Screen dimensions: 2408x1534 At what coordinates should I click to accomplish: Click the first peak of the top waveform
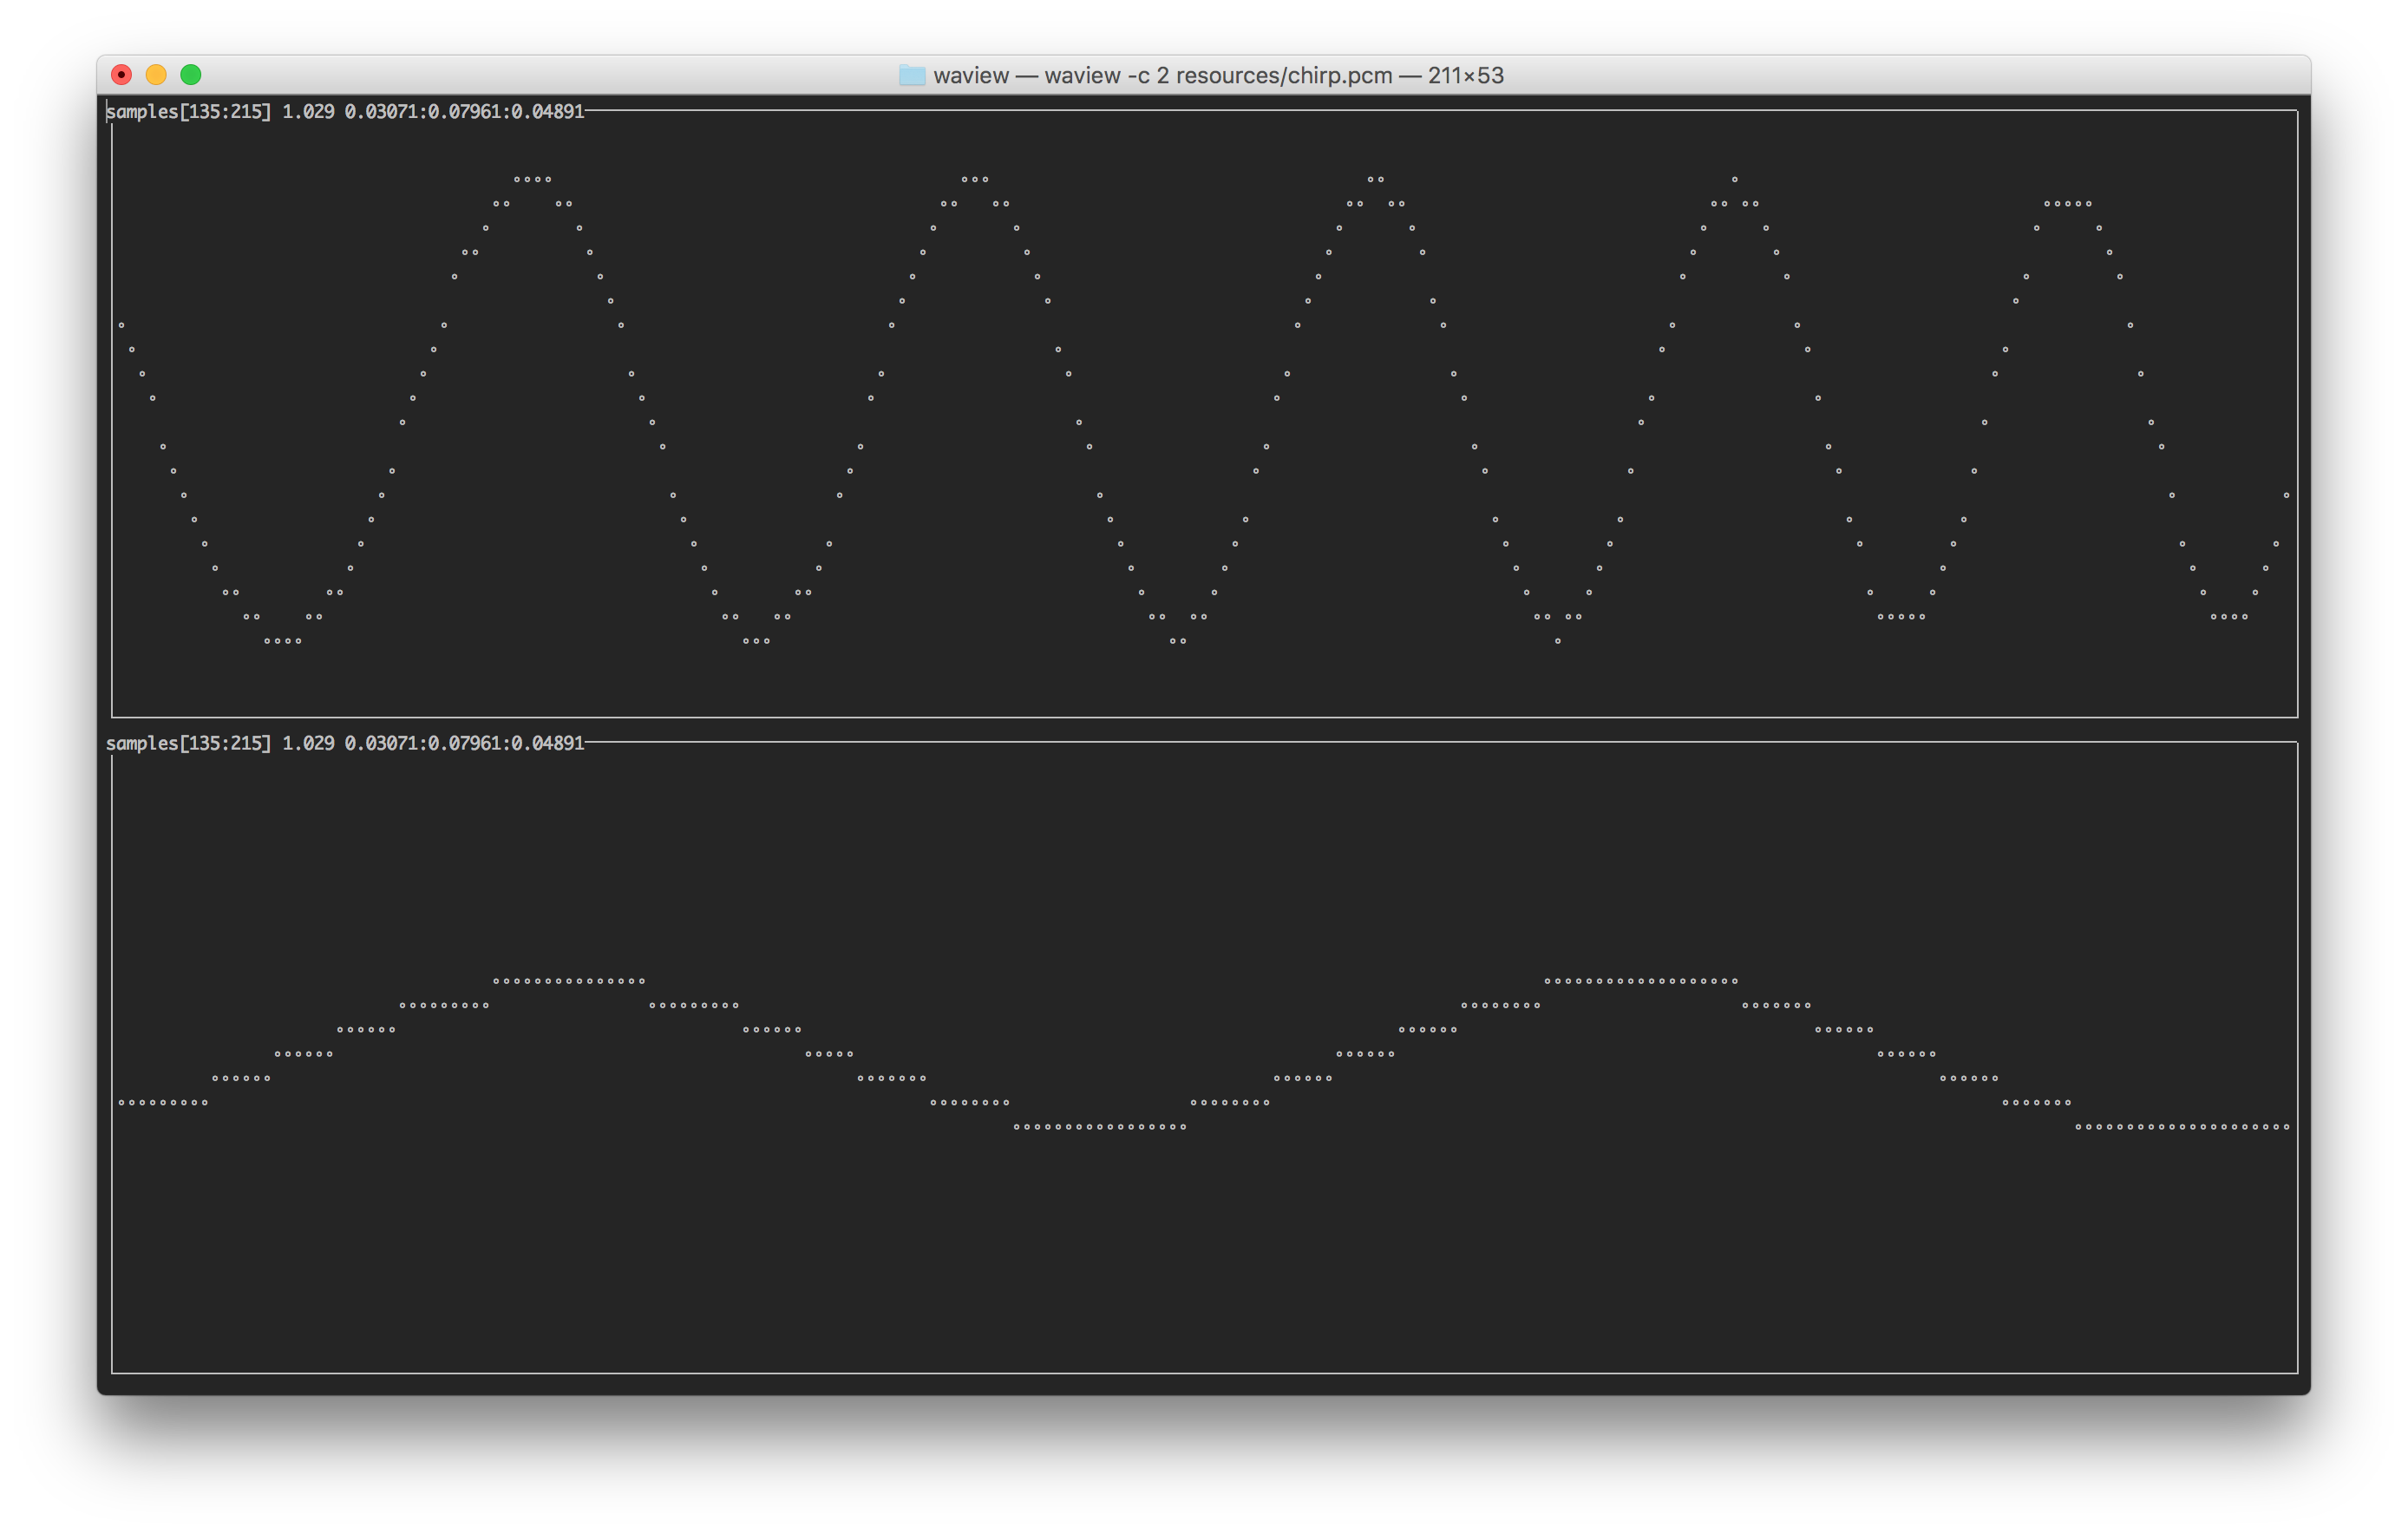click(x=533, y=180)
